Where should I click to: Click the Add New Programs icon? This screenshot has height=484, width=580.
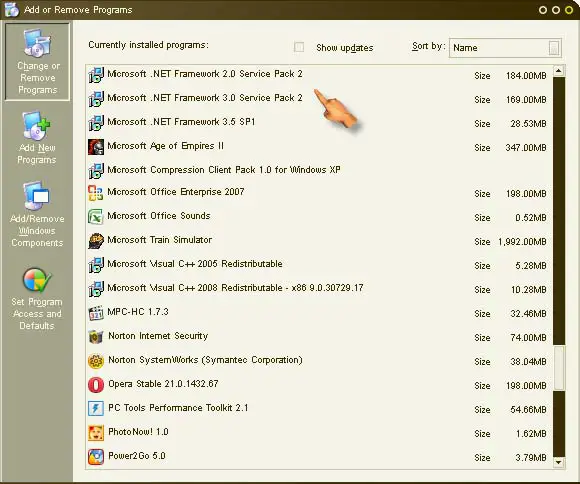pyautogui.click(x=36, y=126)
